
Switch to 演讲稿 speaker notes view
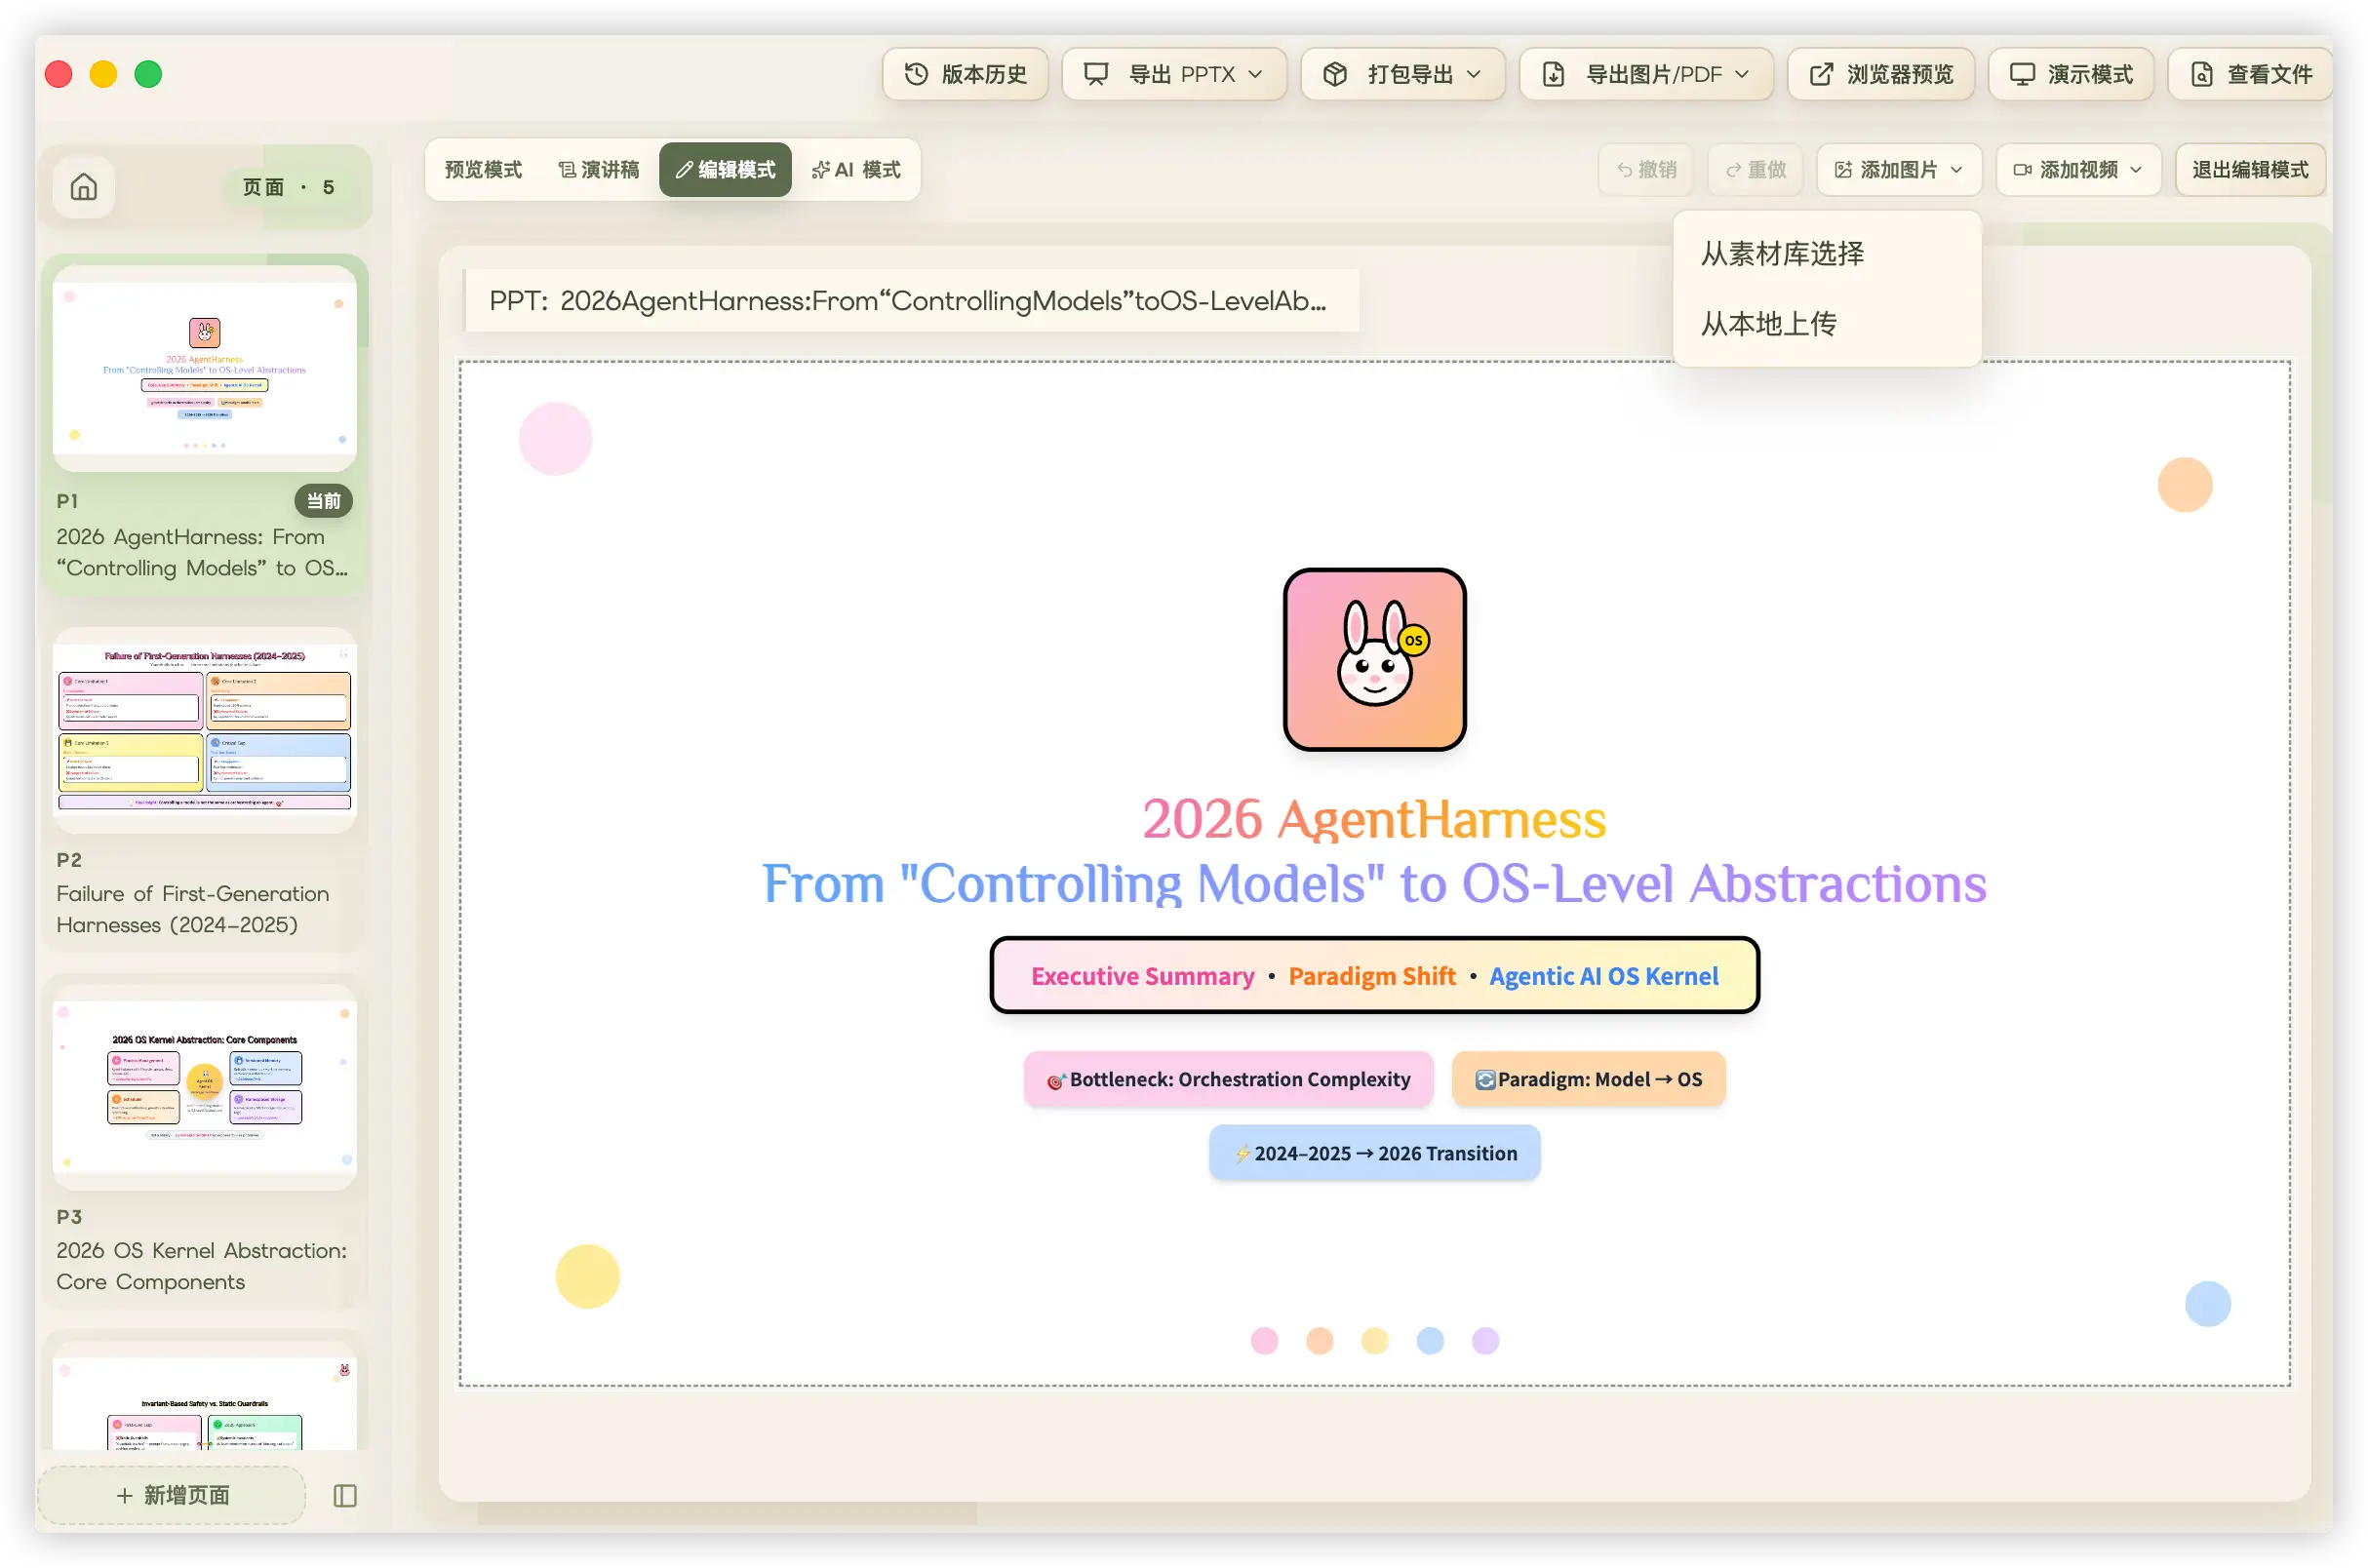(598, 170)
